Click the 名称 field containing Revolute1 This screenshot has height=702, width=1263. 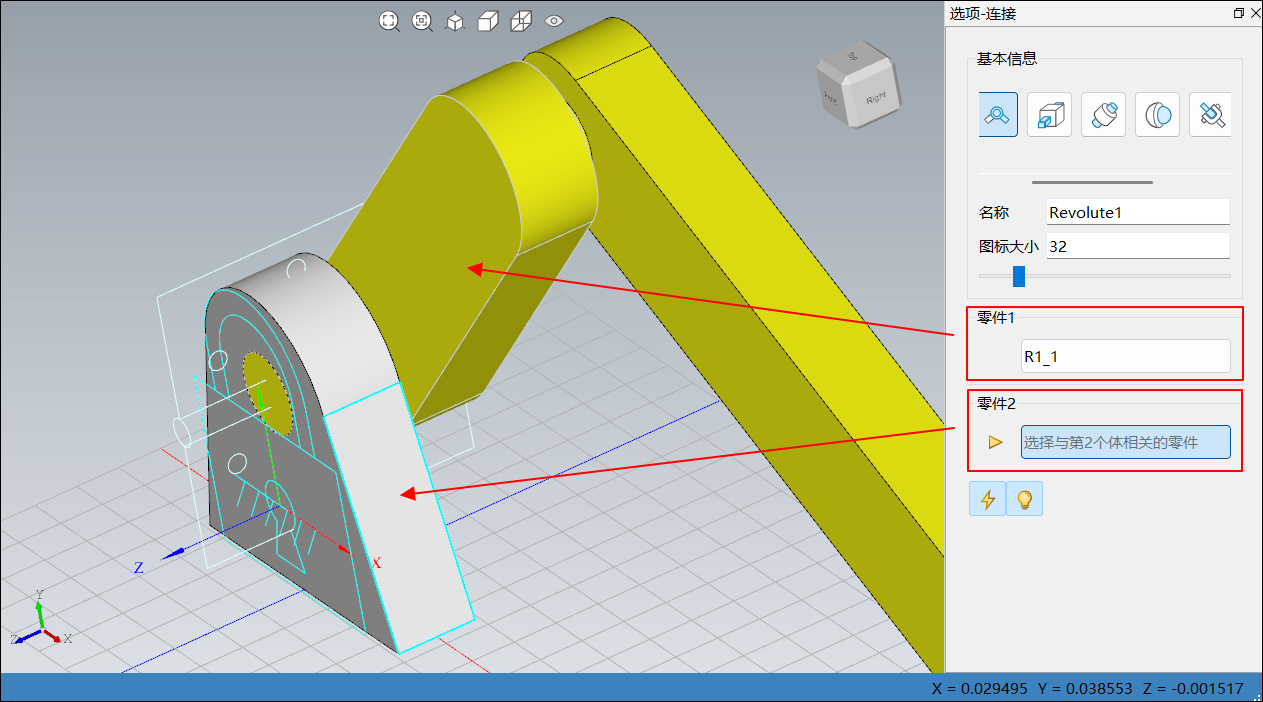(1137, 212)
